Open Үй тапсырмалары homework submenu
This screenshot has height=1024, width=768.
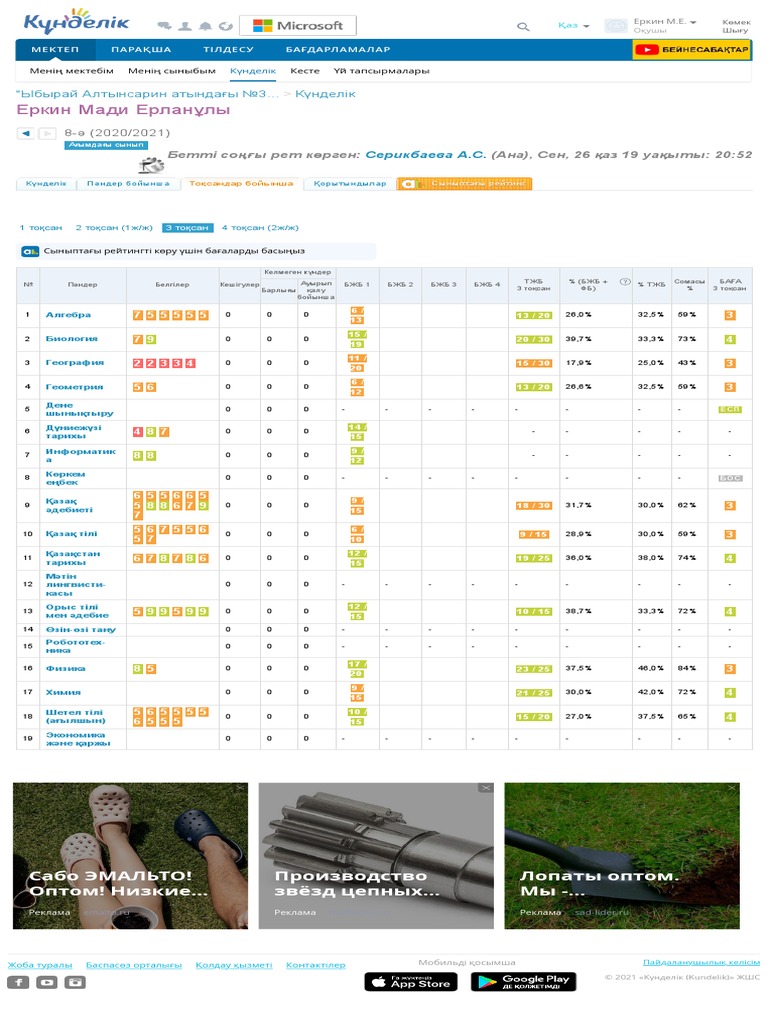tap(381, 71)
